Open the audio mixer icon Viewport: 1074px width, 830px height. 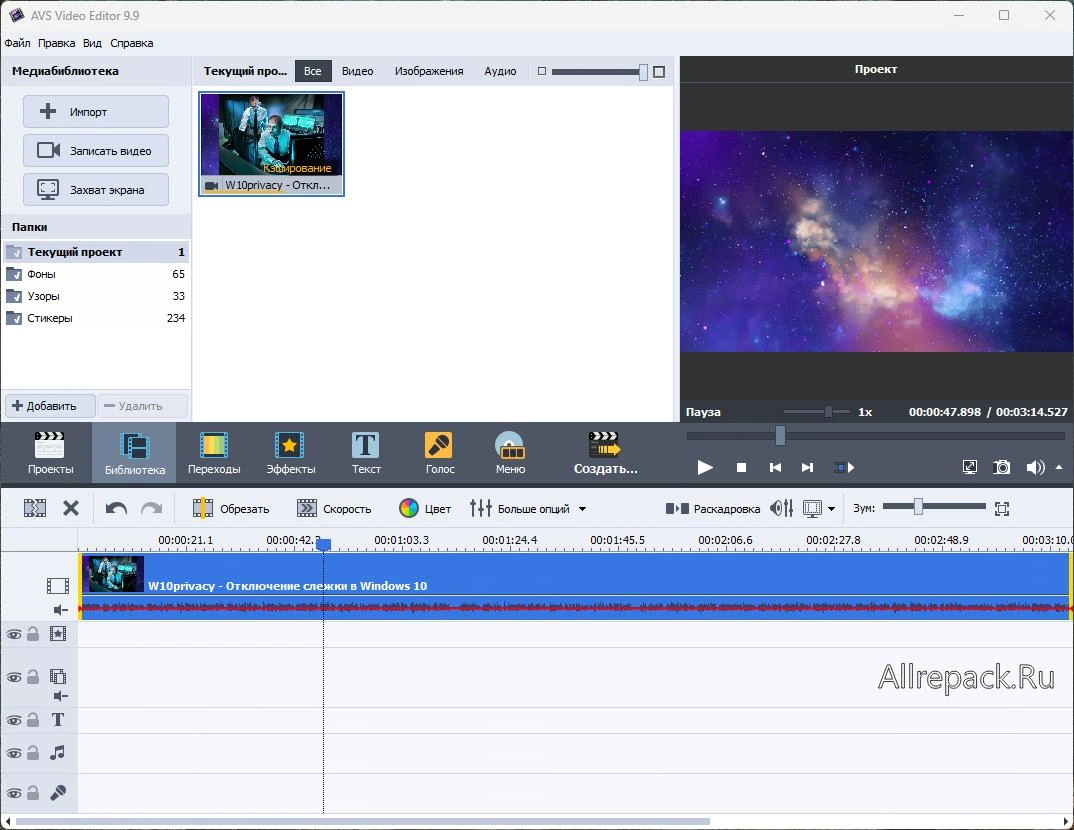pyautogui.click(x=782, y=508)
